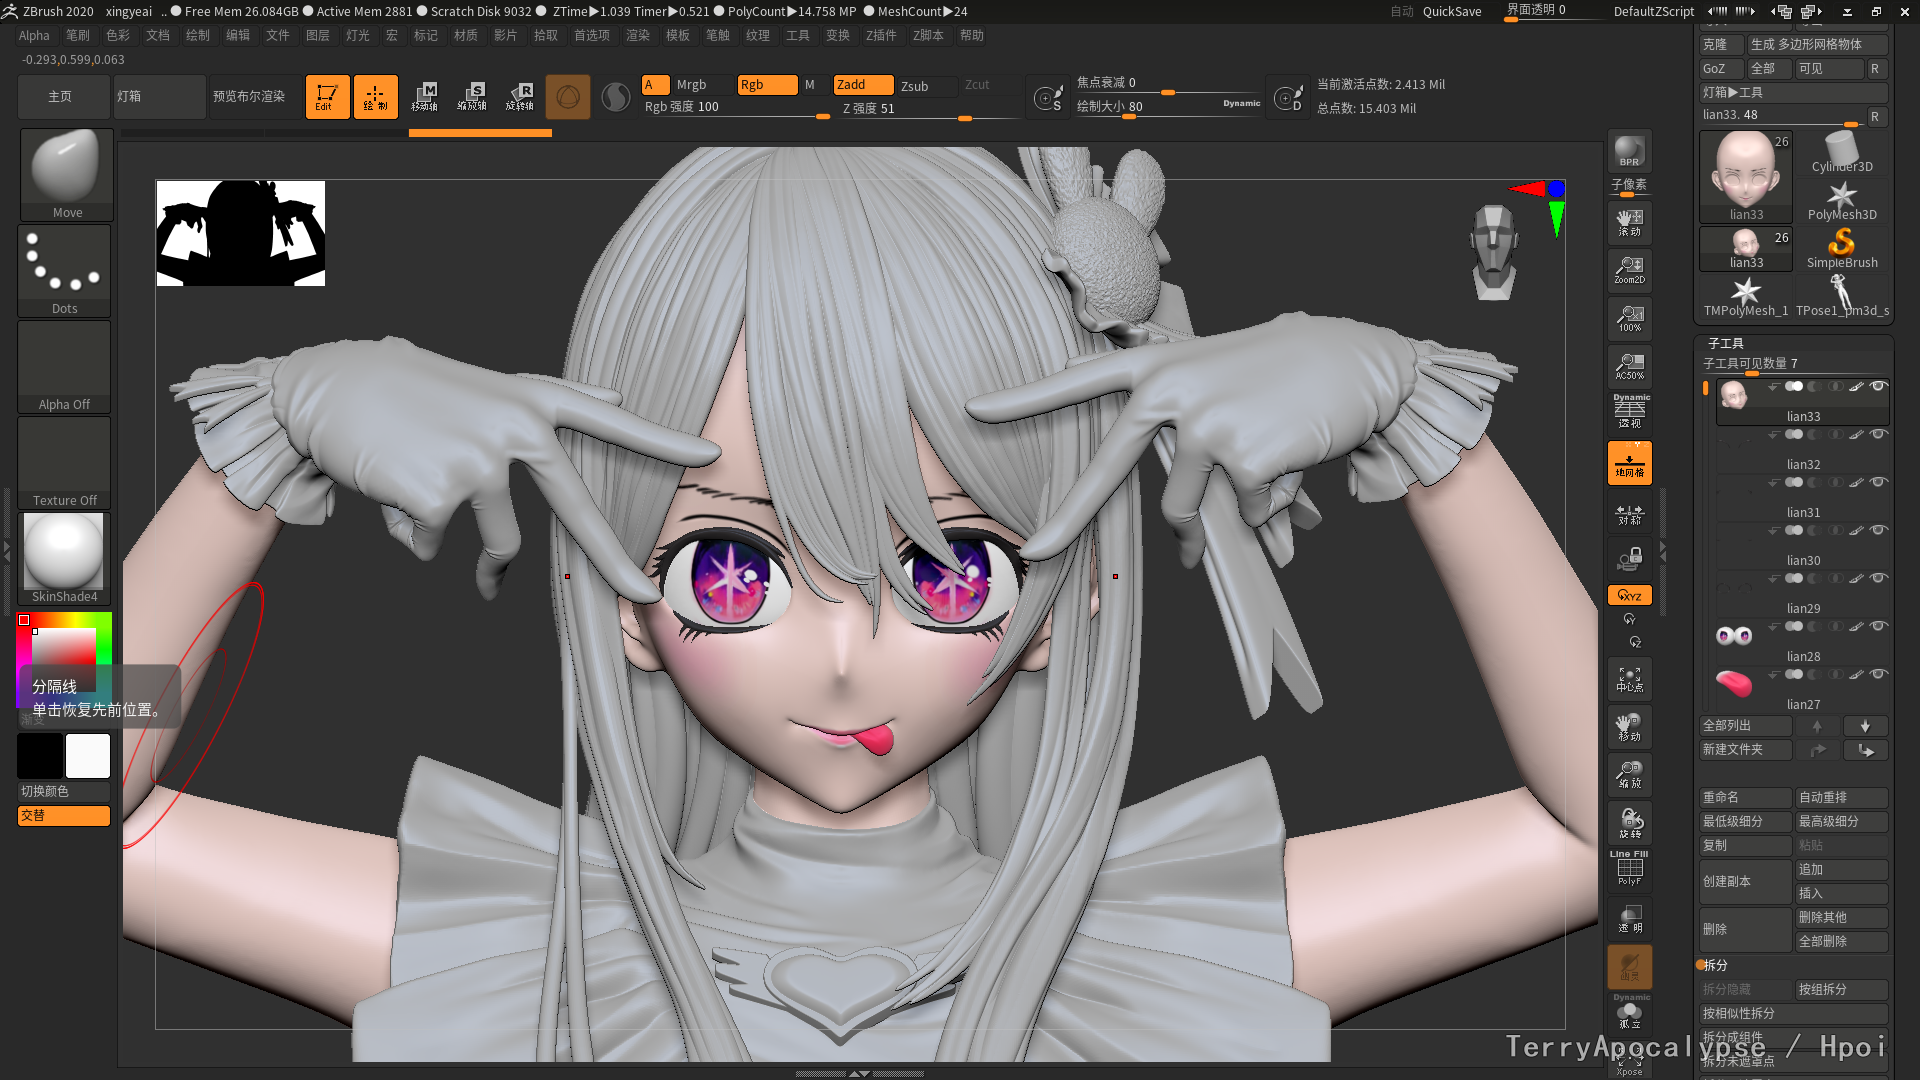Toggle the Rgb channel button
Screen dimensions: 1920x1080
point(767,85)
